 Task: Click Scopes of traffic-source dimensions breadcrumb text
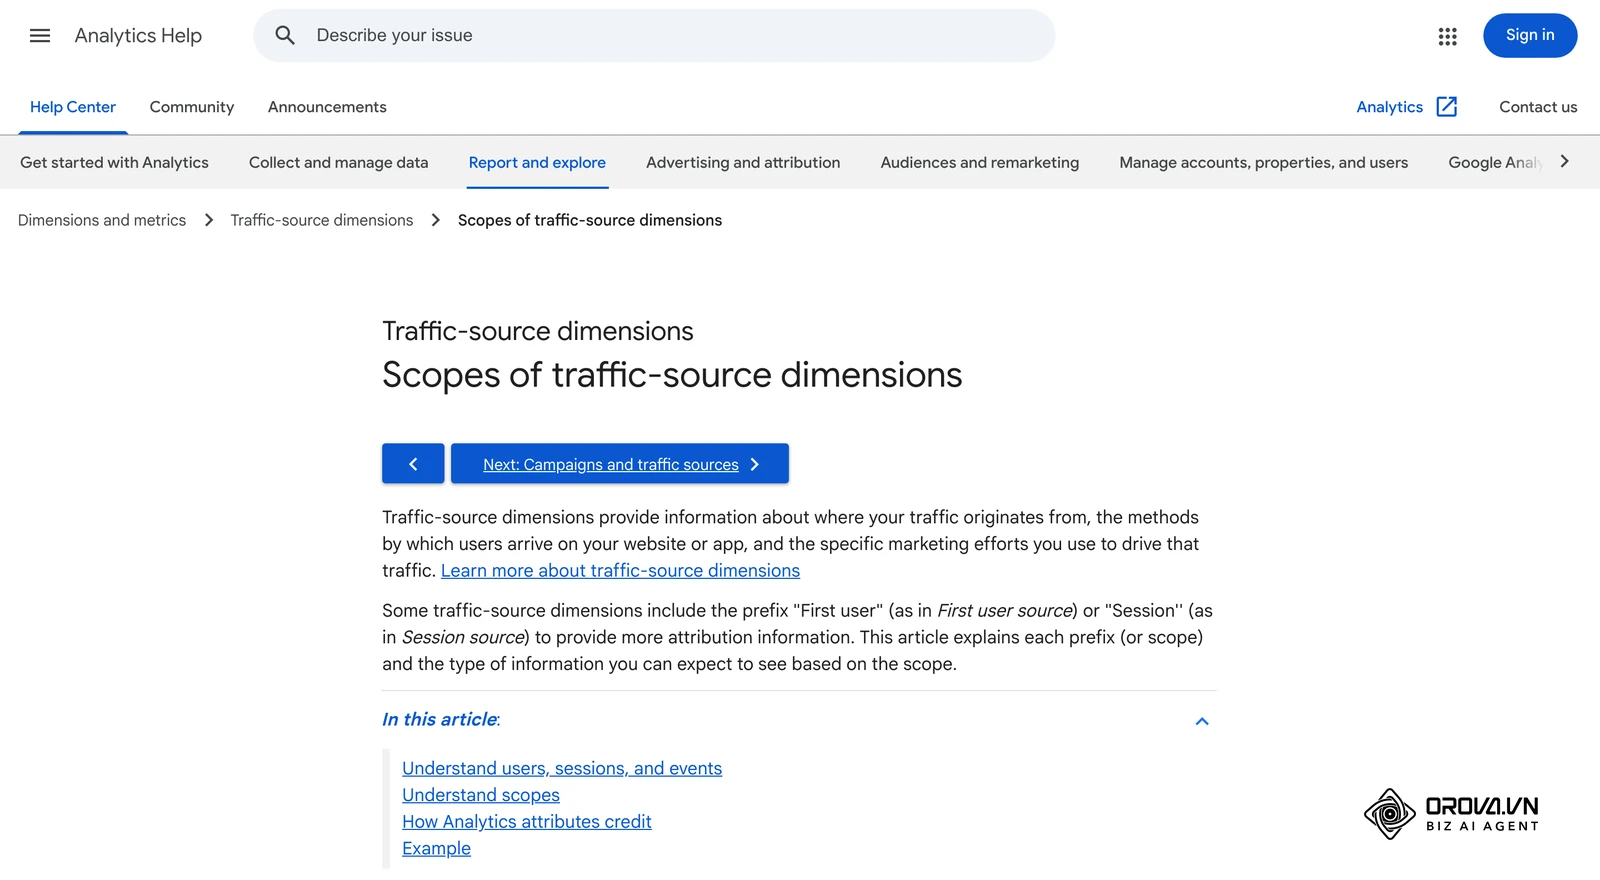coord(590,220)
